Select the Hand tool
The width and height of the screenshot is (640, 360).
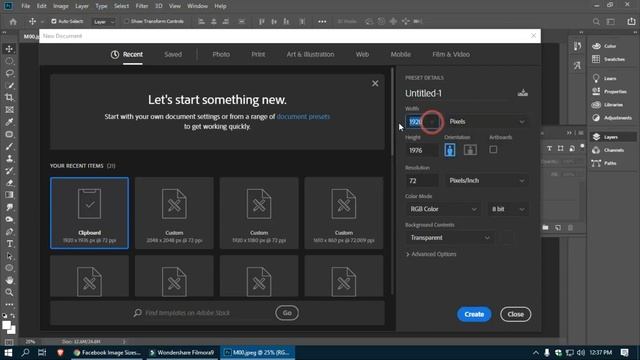pyautogui.click(x=9, y=280)
